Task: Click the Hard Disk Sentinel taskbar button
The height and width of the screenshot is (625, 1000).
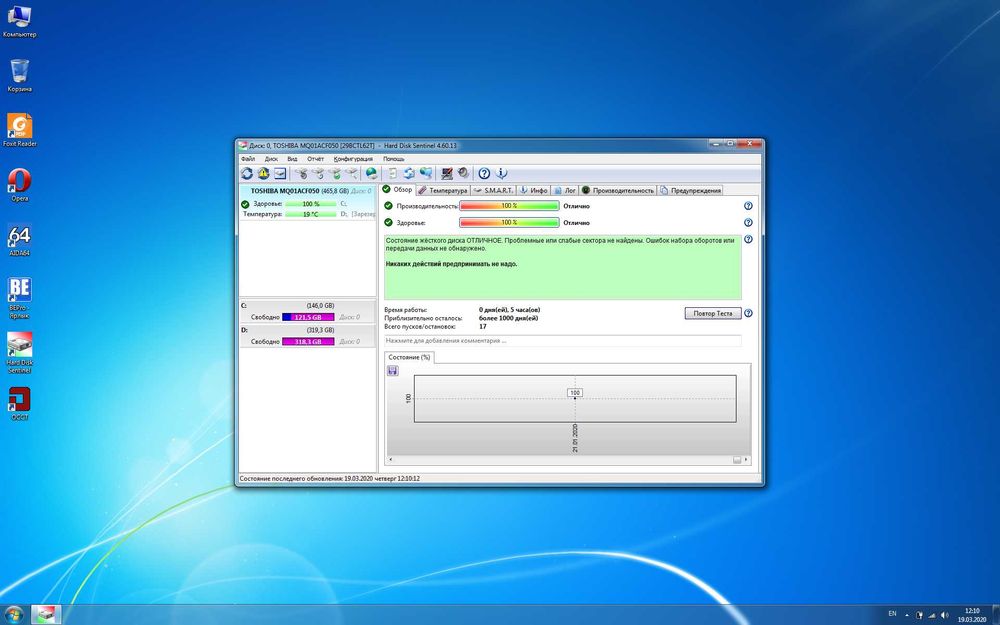Action: click(x=45, y=615)
